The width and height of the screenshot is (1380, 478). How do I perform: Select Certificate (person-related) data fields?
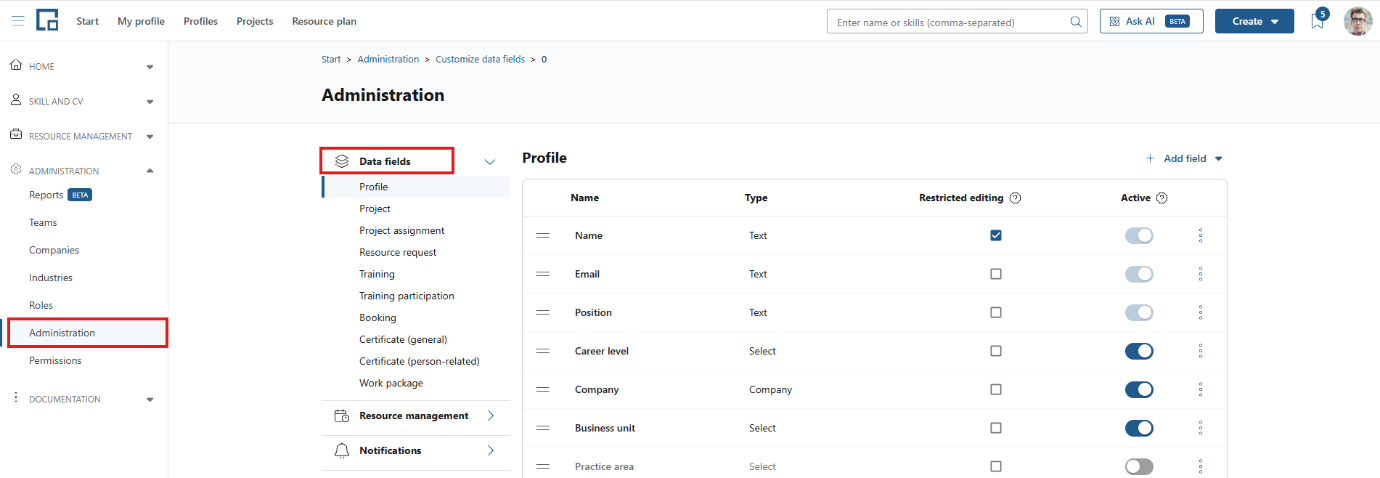pos(420,361)
